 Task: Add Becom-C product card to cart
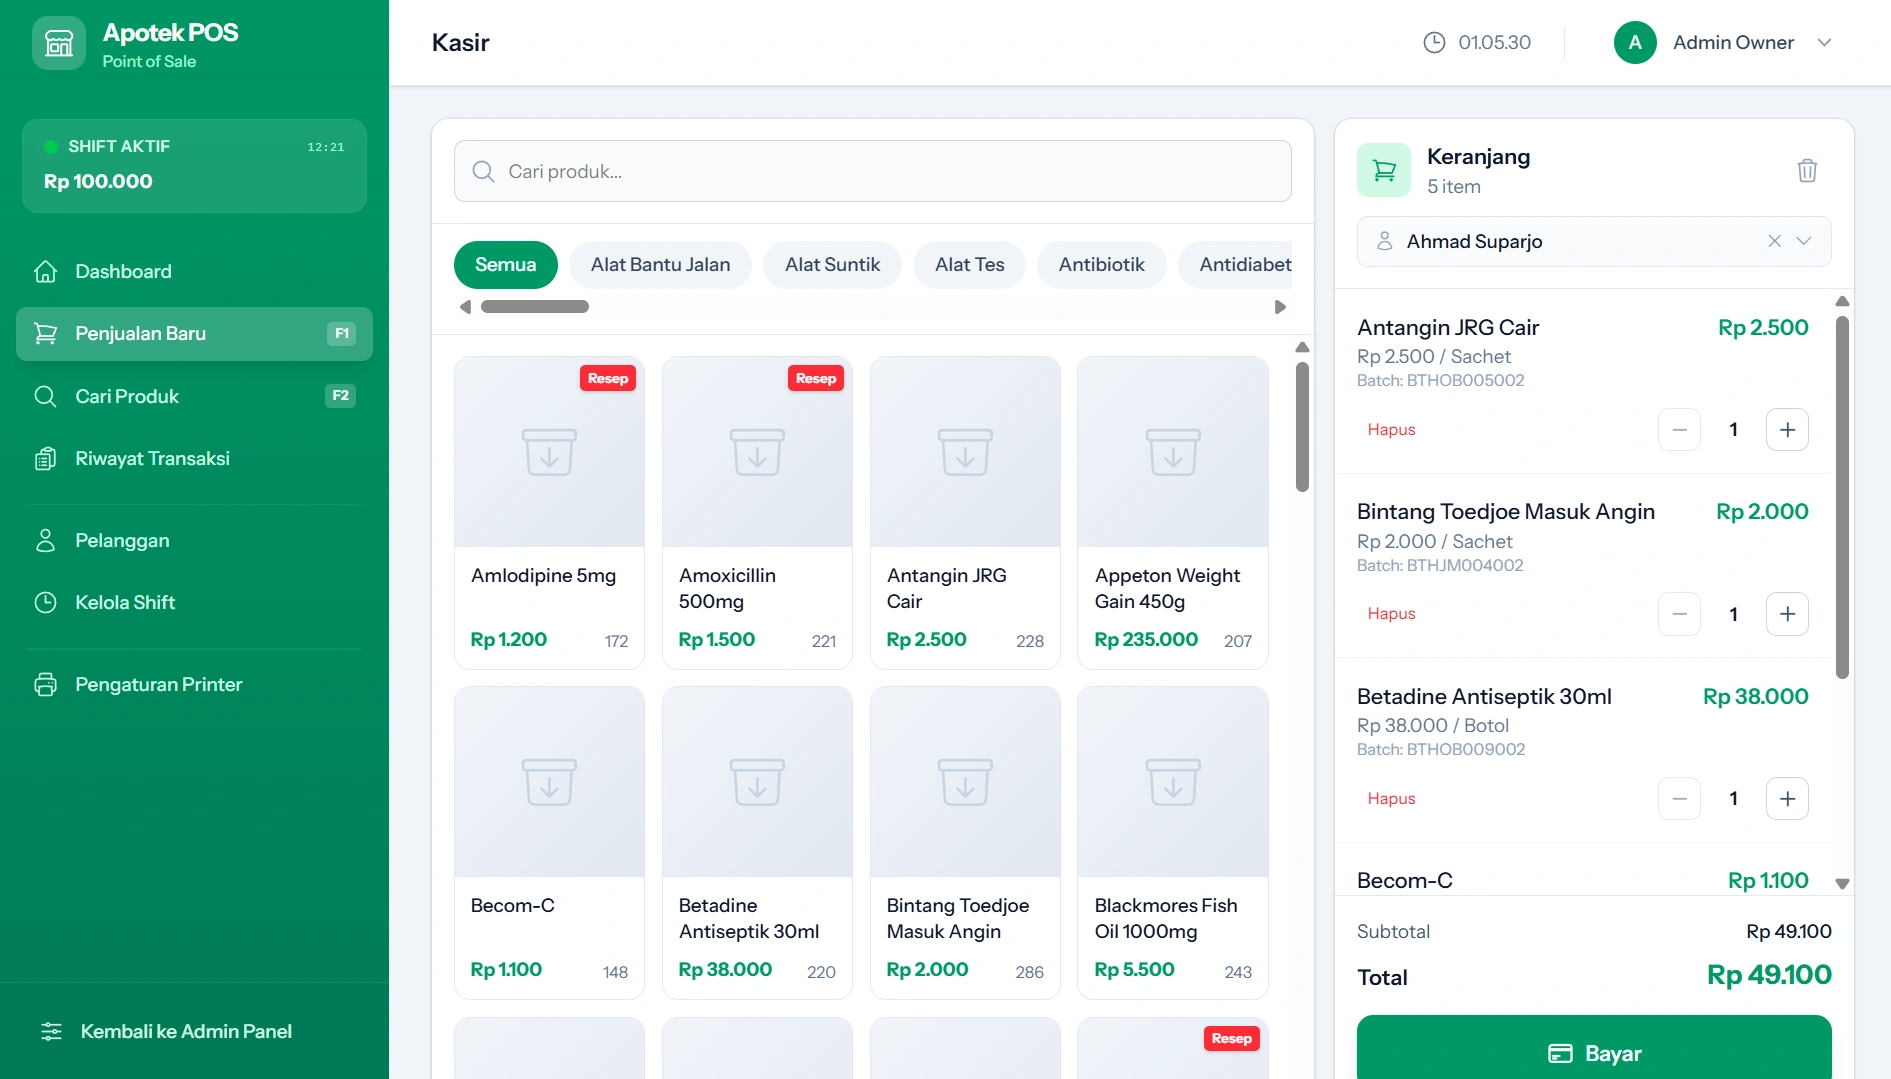[x=549, y=843]
